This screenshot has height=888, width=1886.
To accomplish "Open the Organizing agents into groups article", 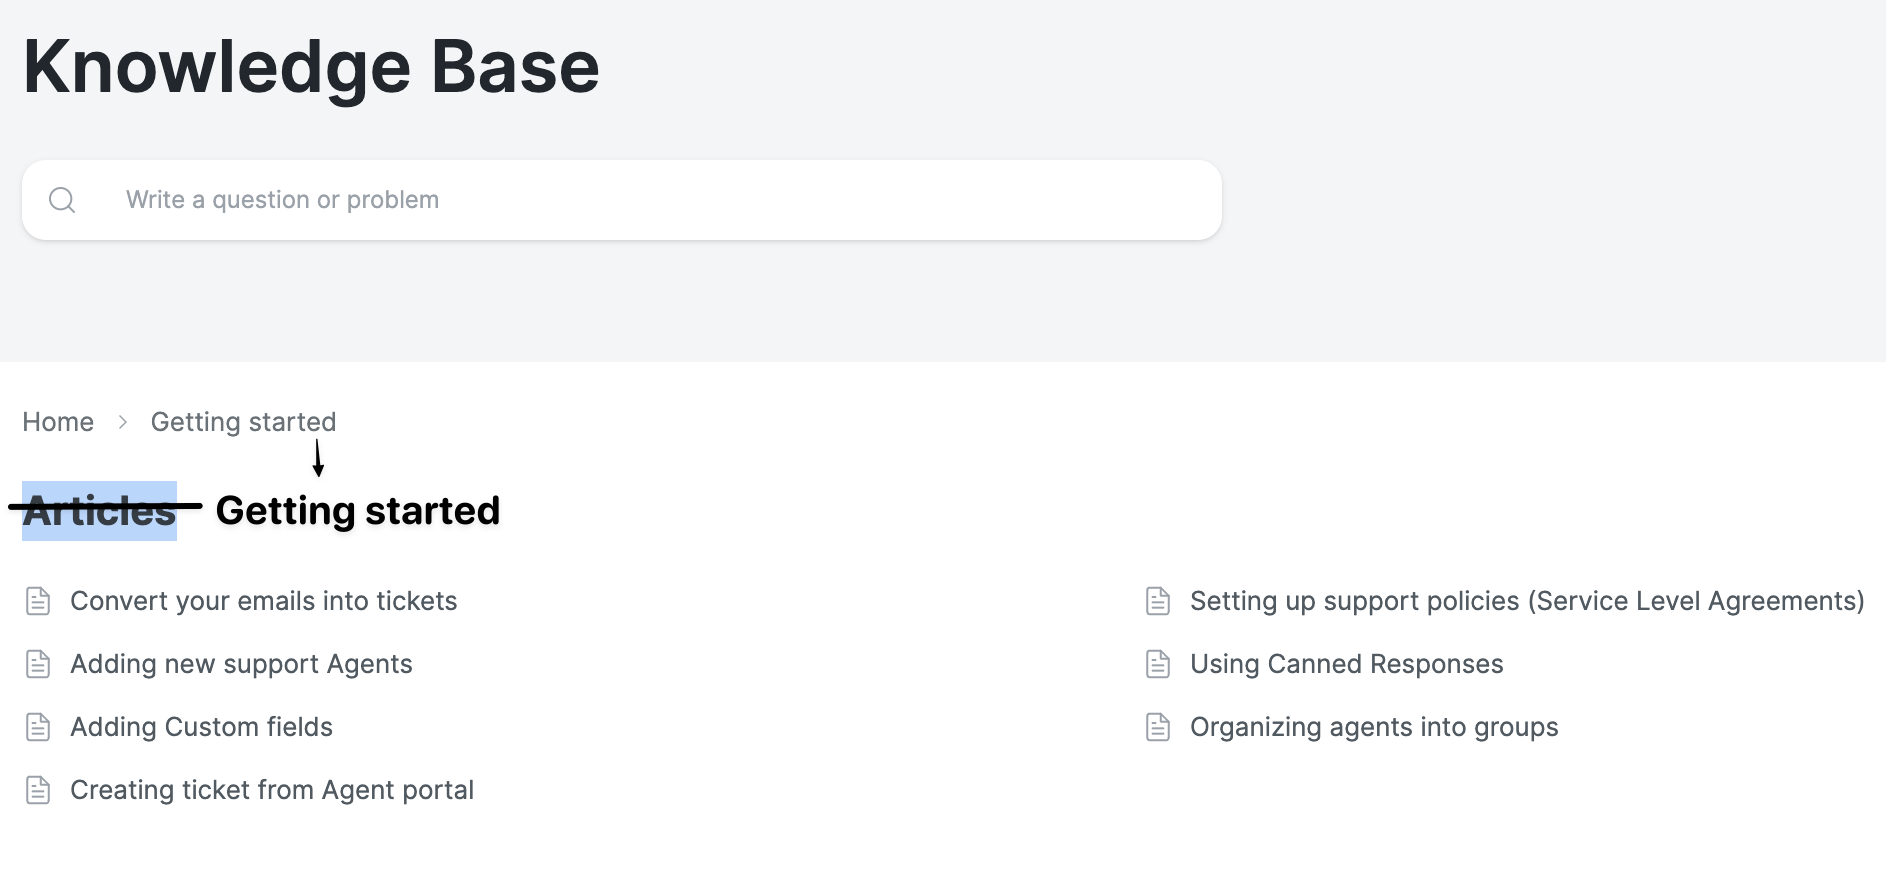I will (x=1373, y=727).
